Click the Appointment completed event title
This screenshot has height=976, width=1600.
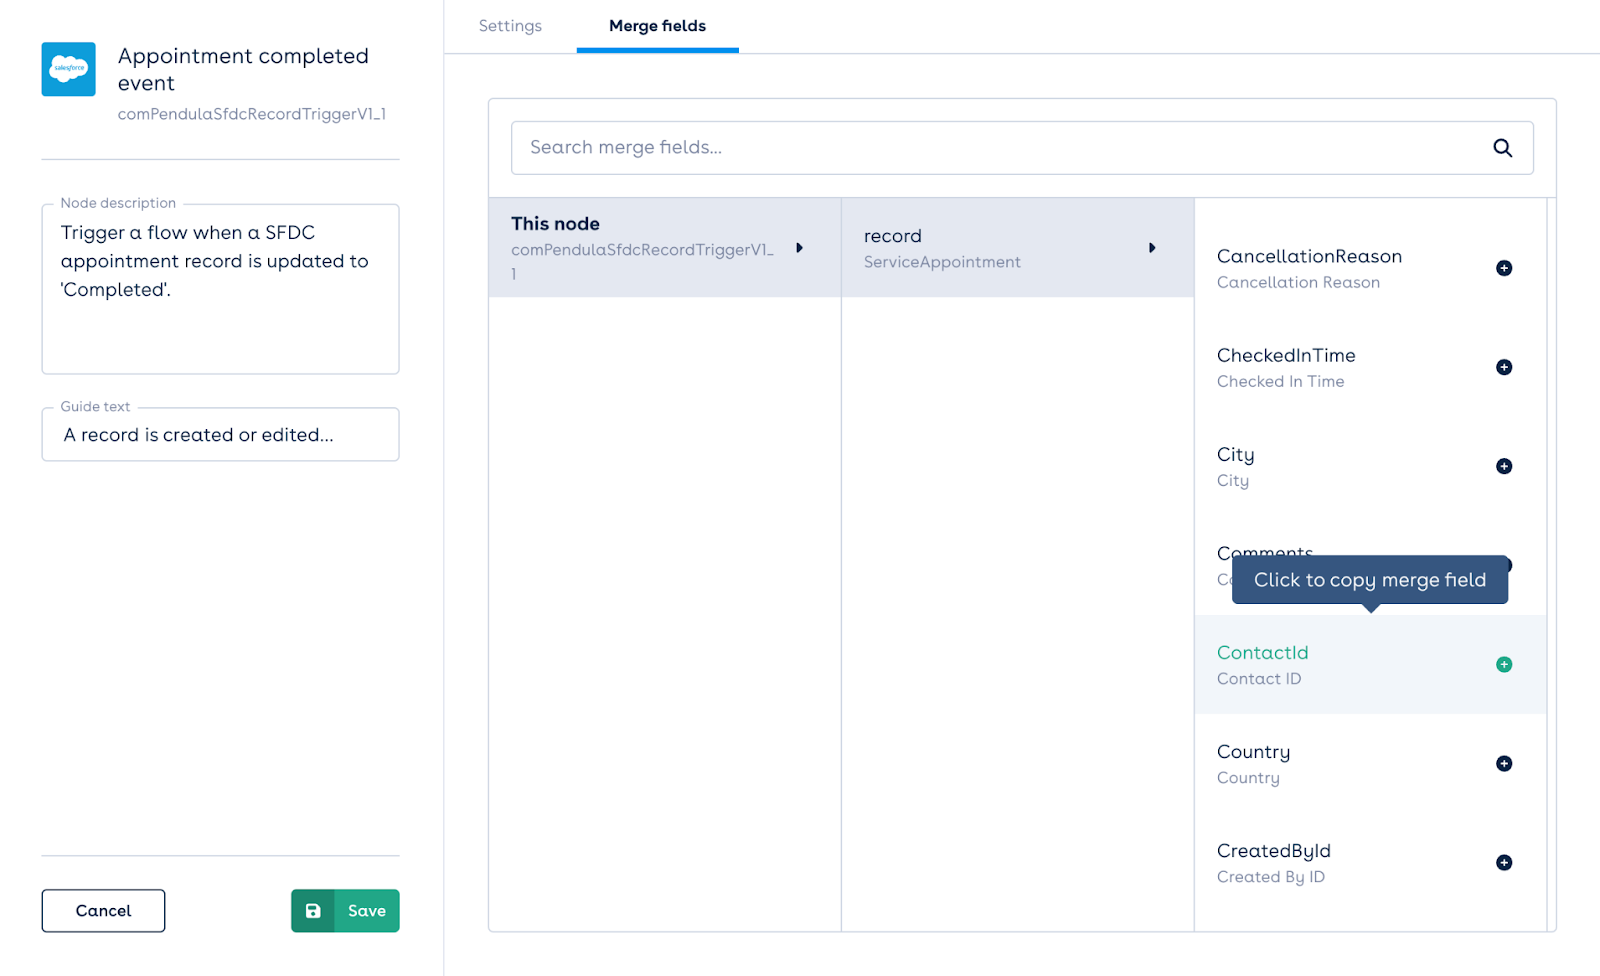pos(243,70)
